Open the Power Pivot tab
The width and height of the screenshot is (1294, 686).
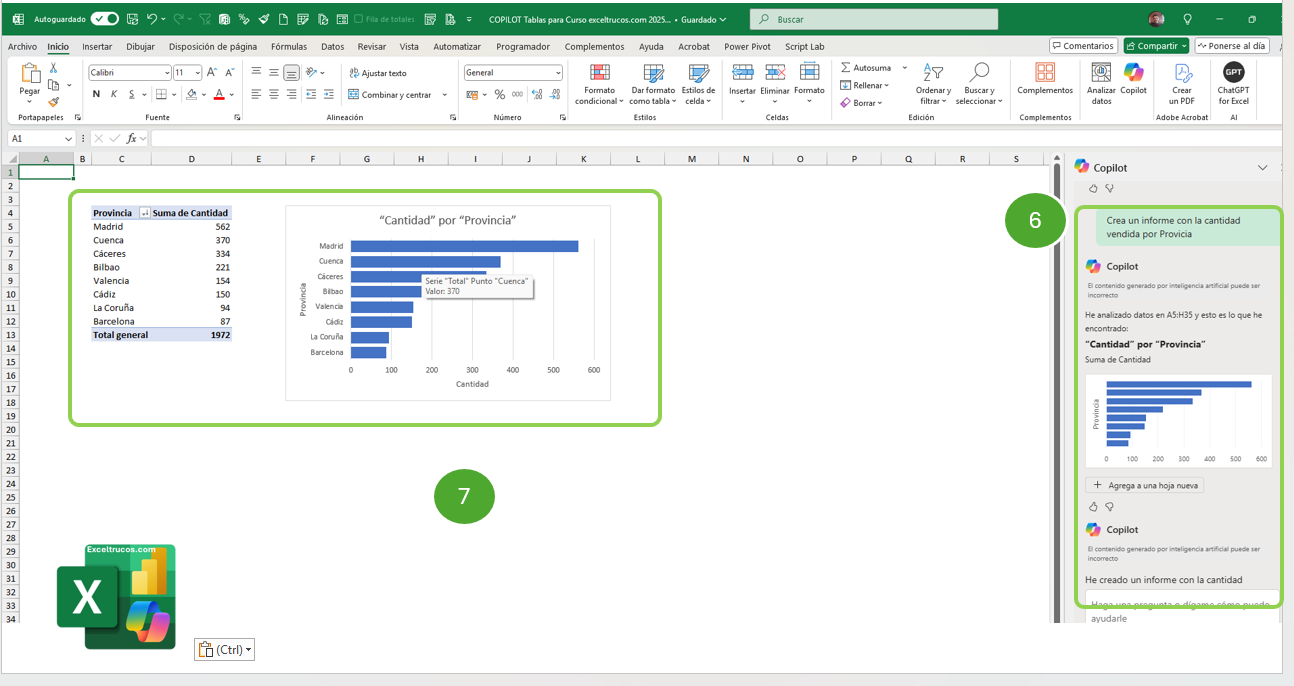click(747, 46)
